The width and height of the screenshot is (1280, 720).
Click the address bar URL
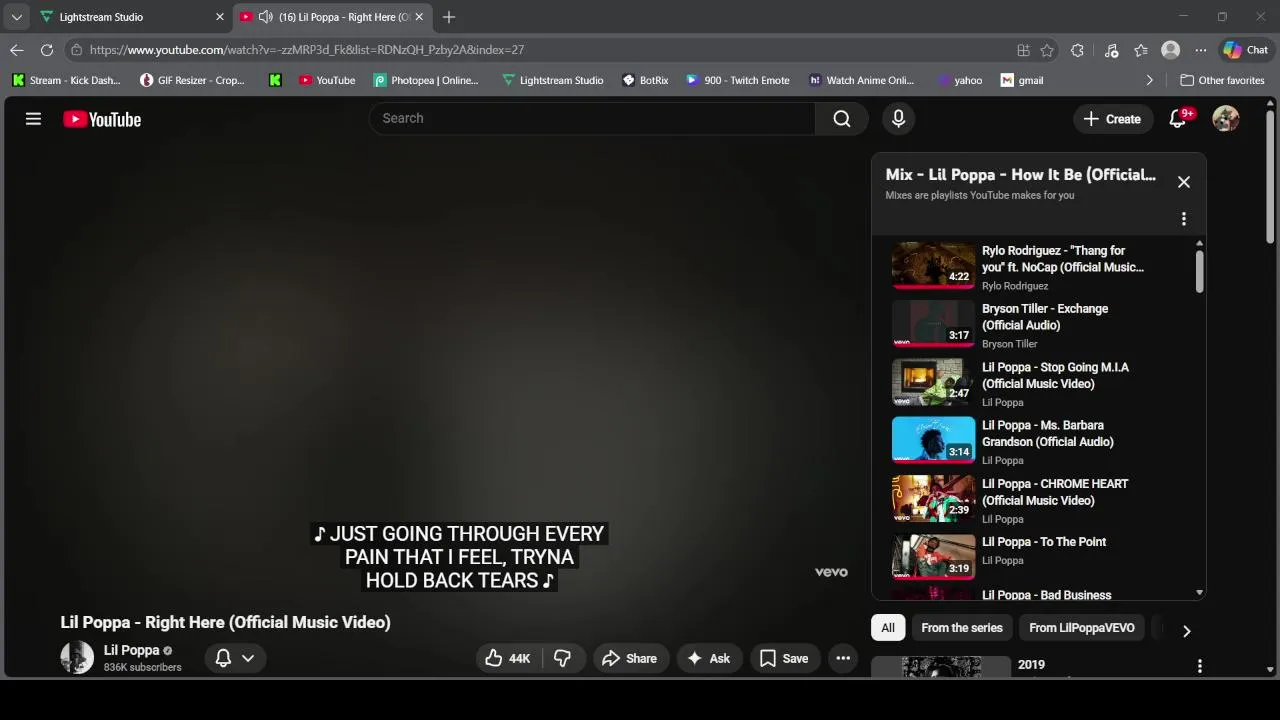[x=307, y=50]
